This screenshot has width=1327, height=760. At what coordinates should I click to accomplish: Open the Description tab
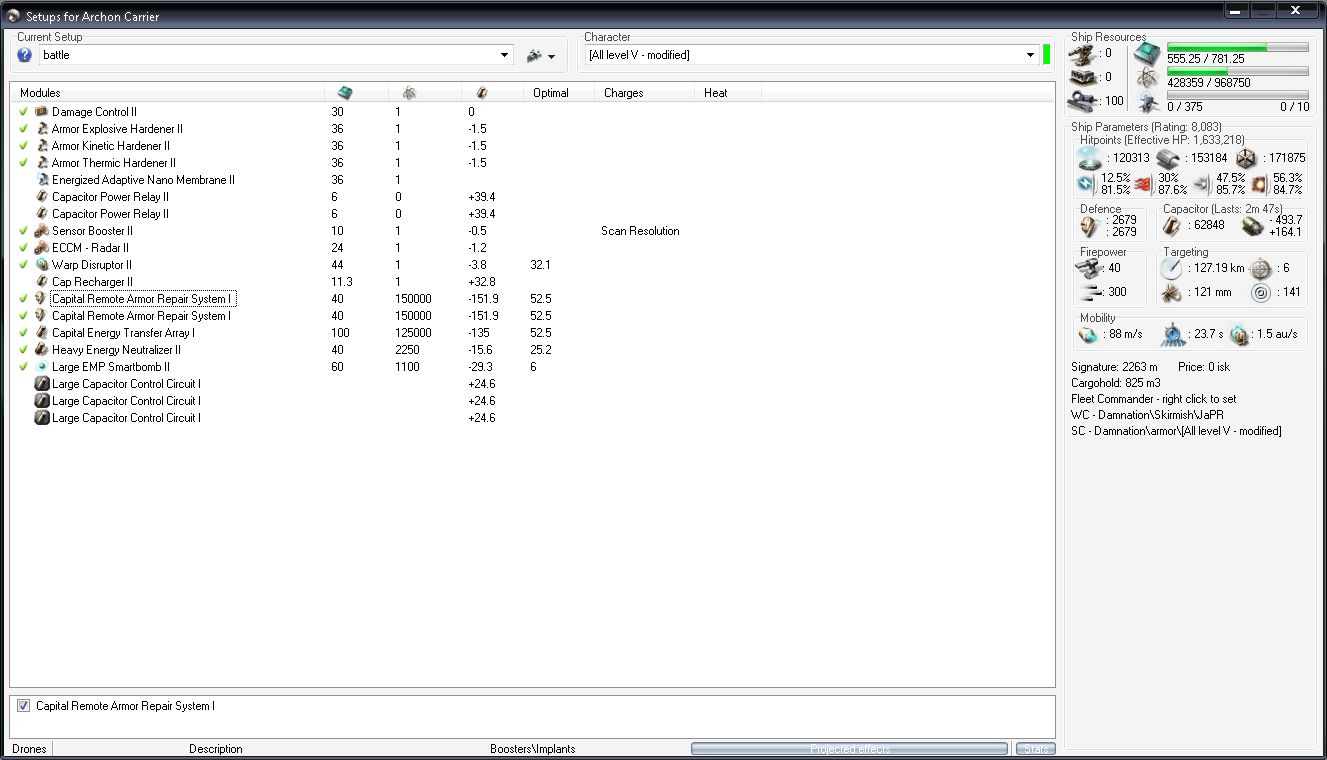[216, 749]
